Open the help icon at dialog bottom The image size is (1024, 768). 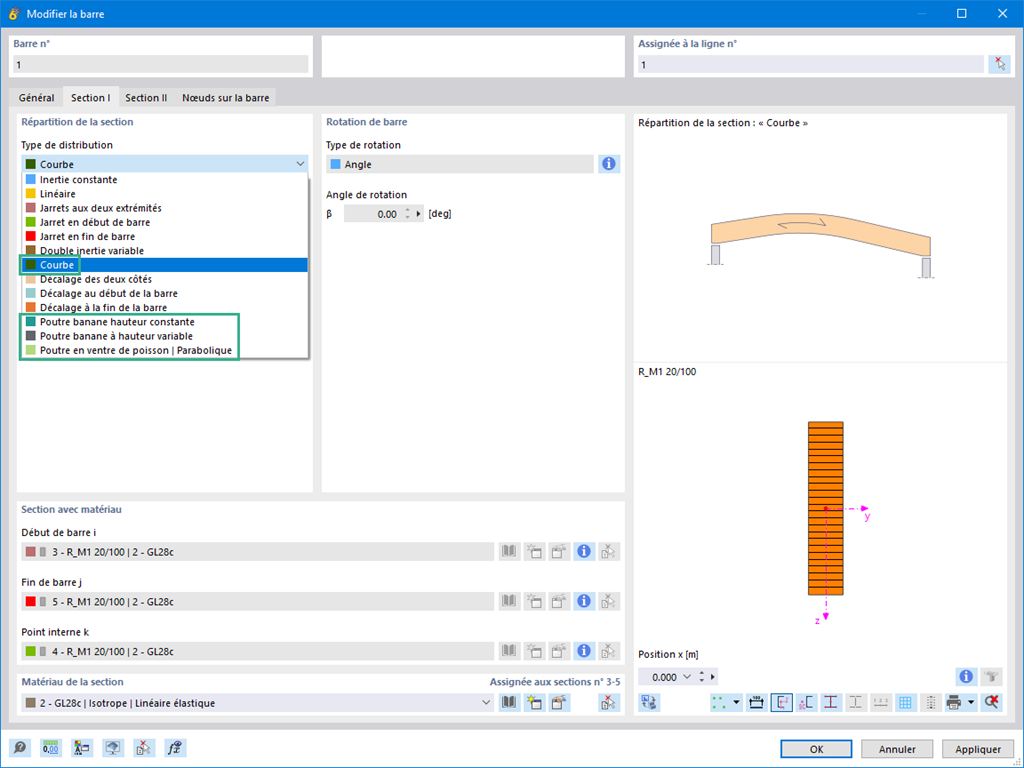coord(20,748)
